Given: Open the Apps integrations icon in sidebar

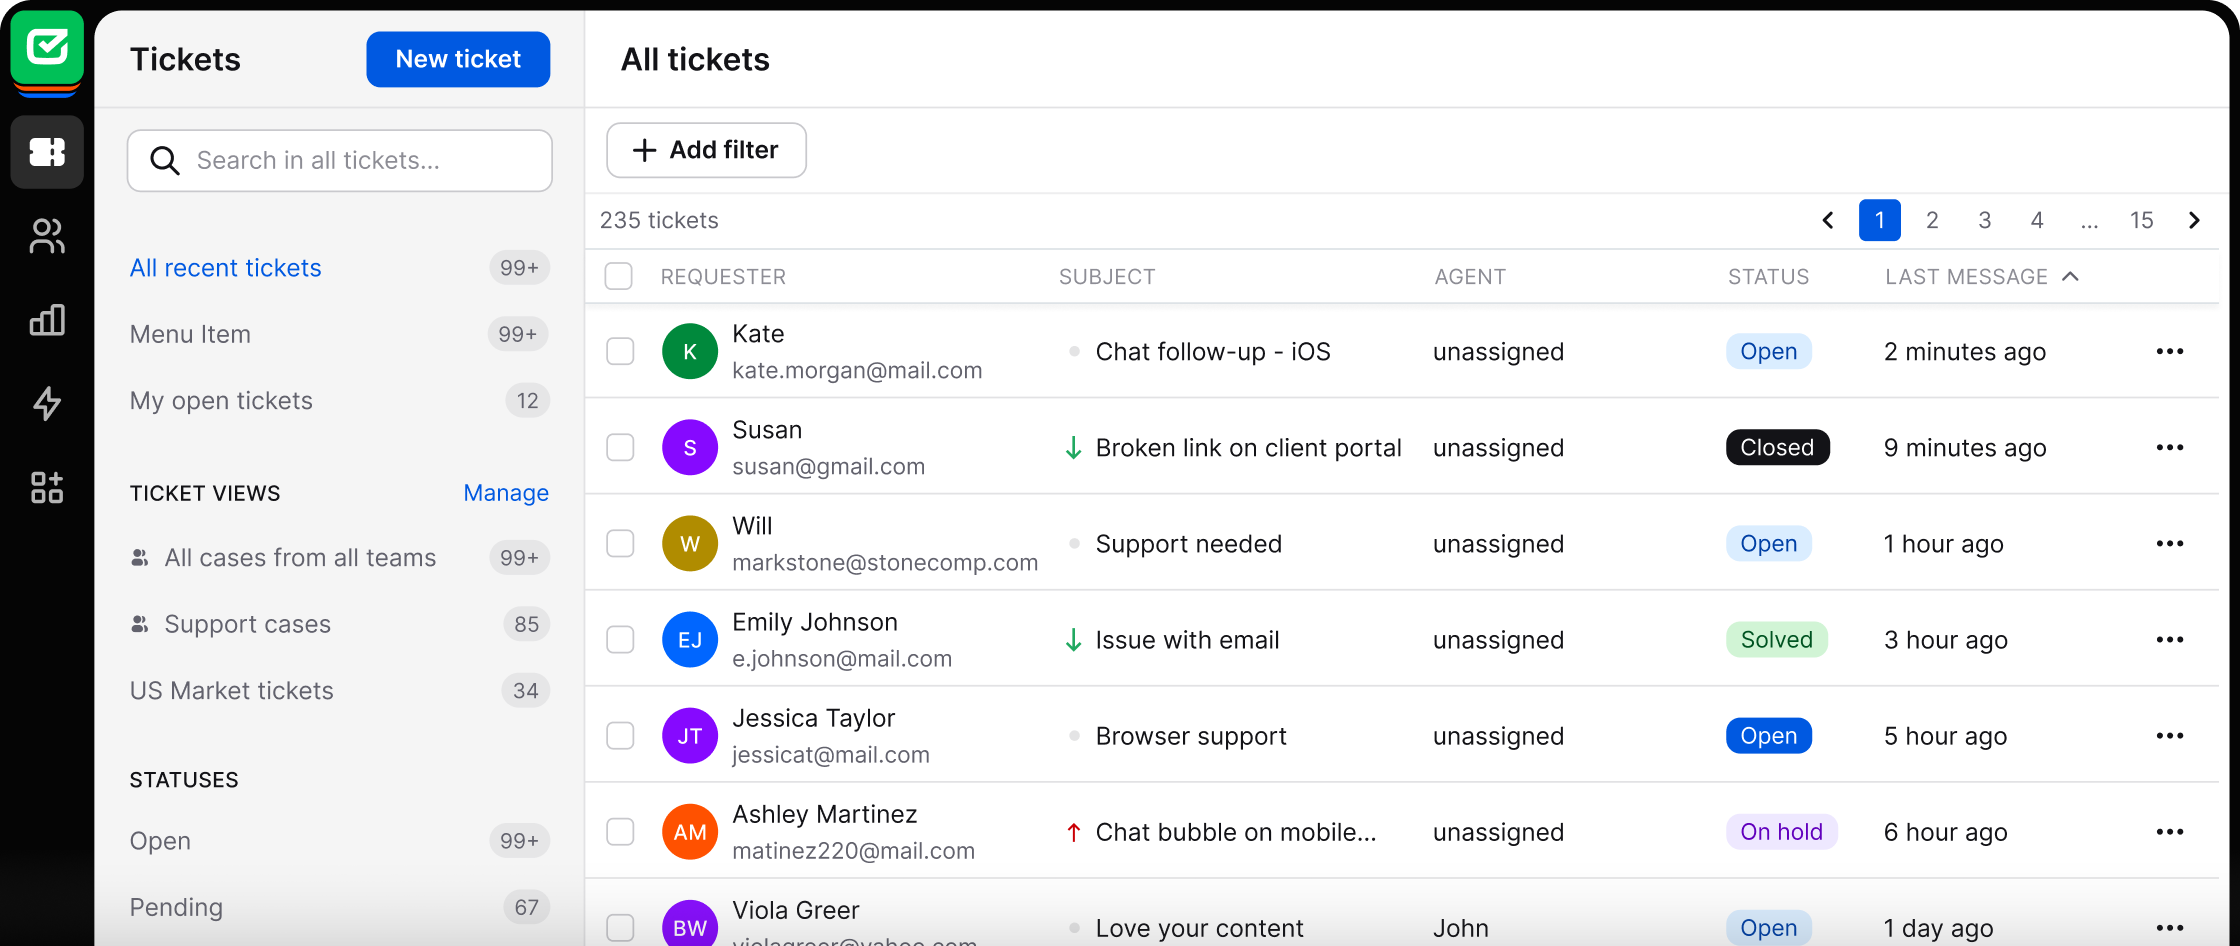Looking at the screenshot, I should click(x=46, y=488).
